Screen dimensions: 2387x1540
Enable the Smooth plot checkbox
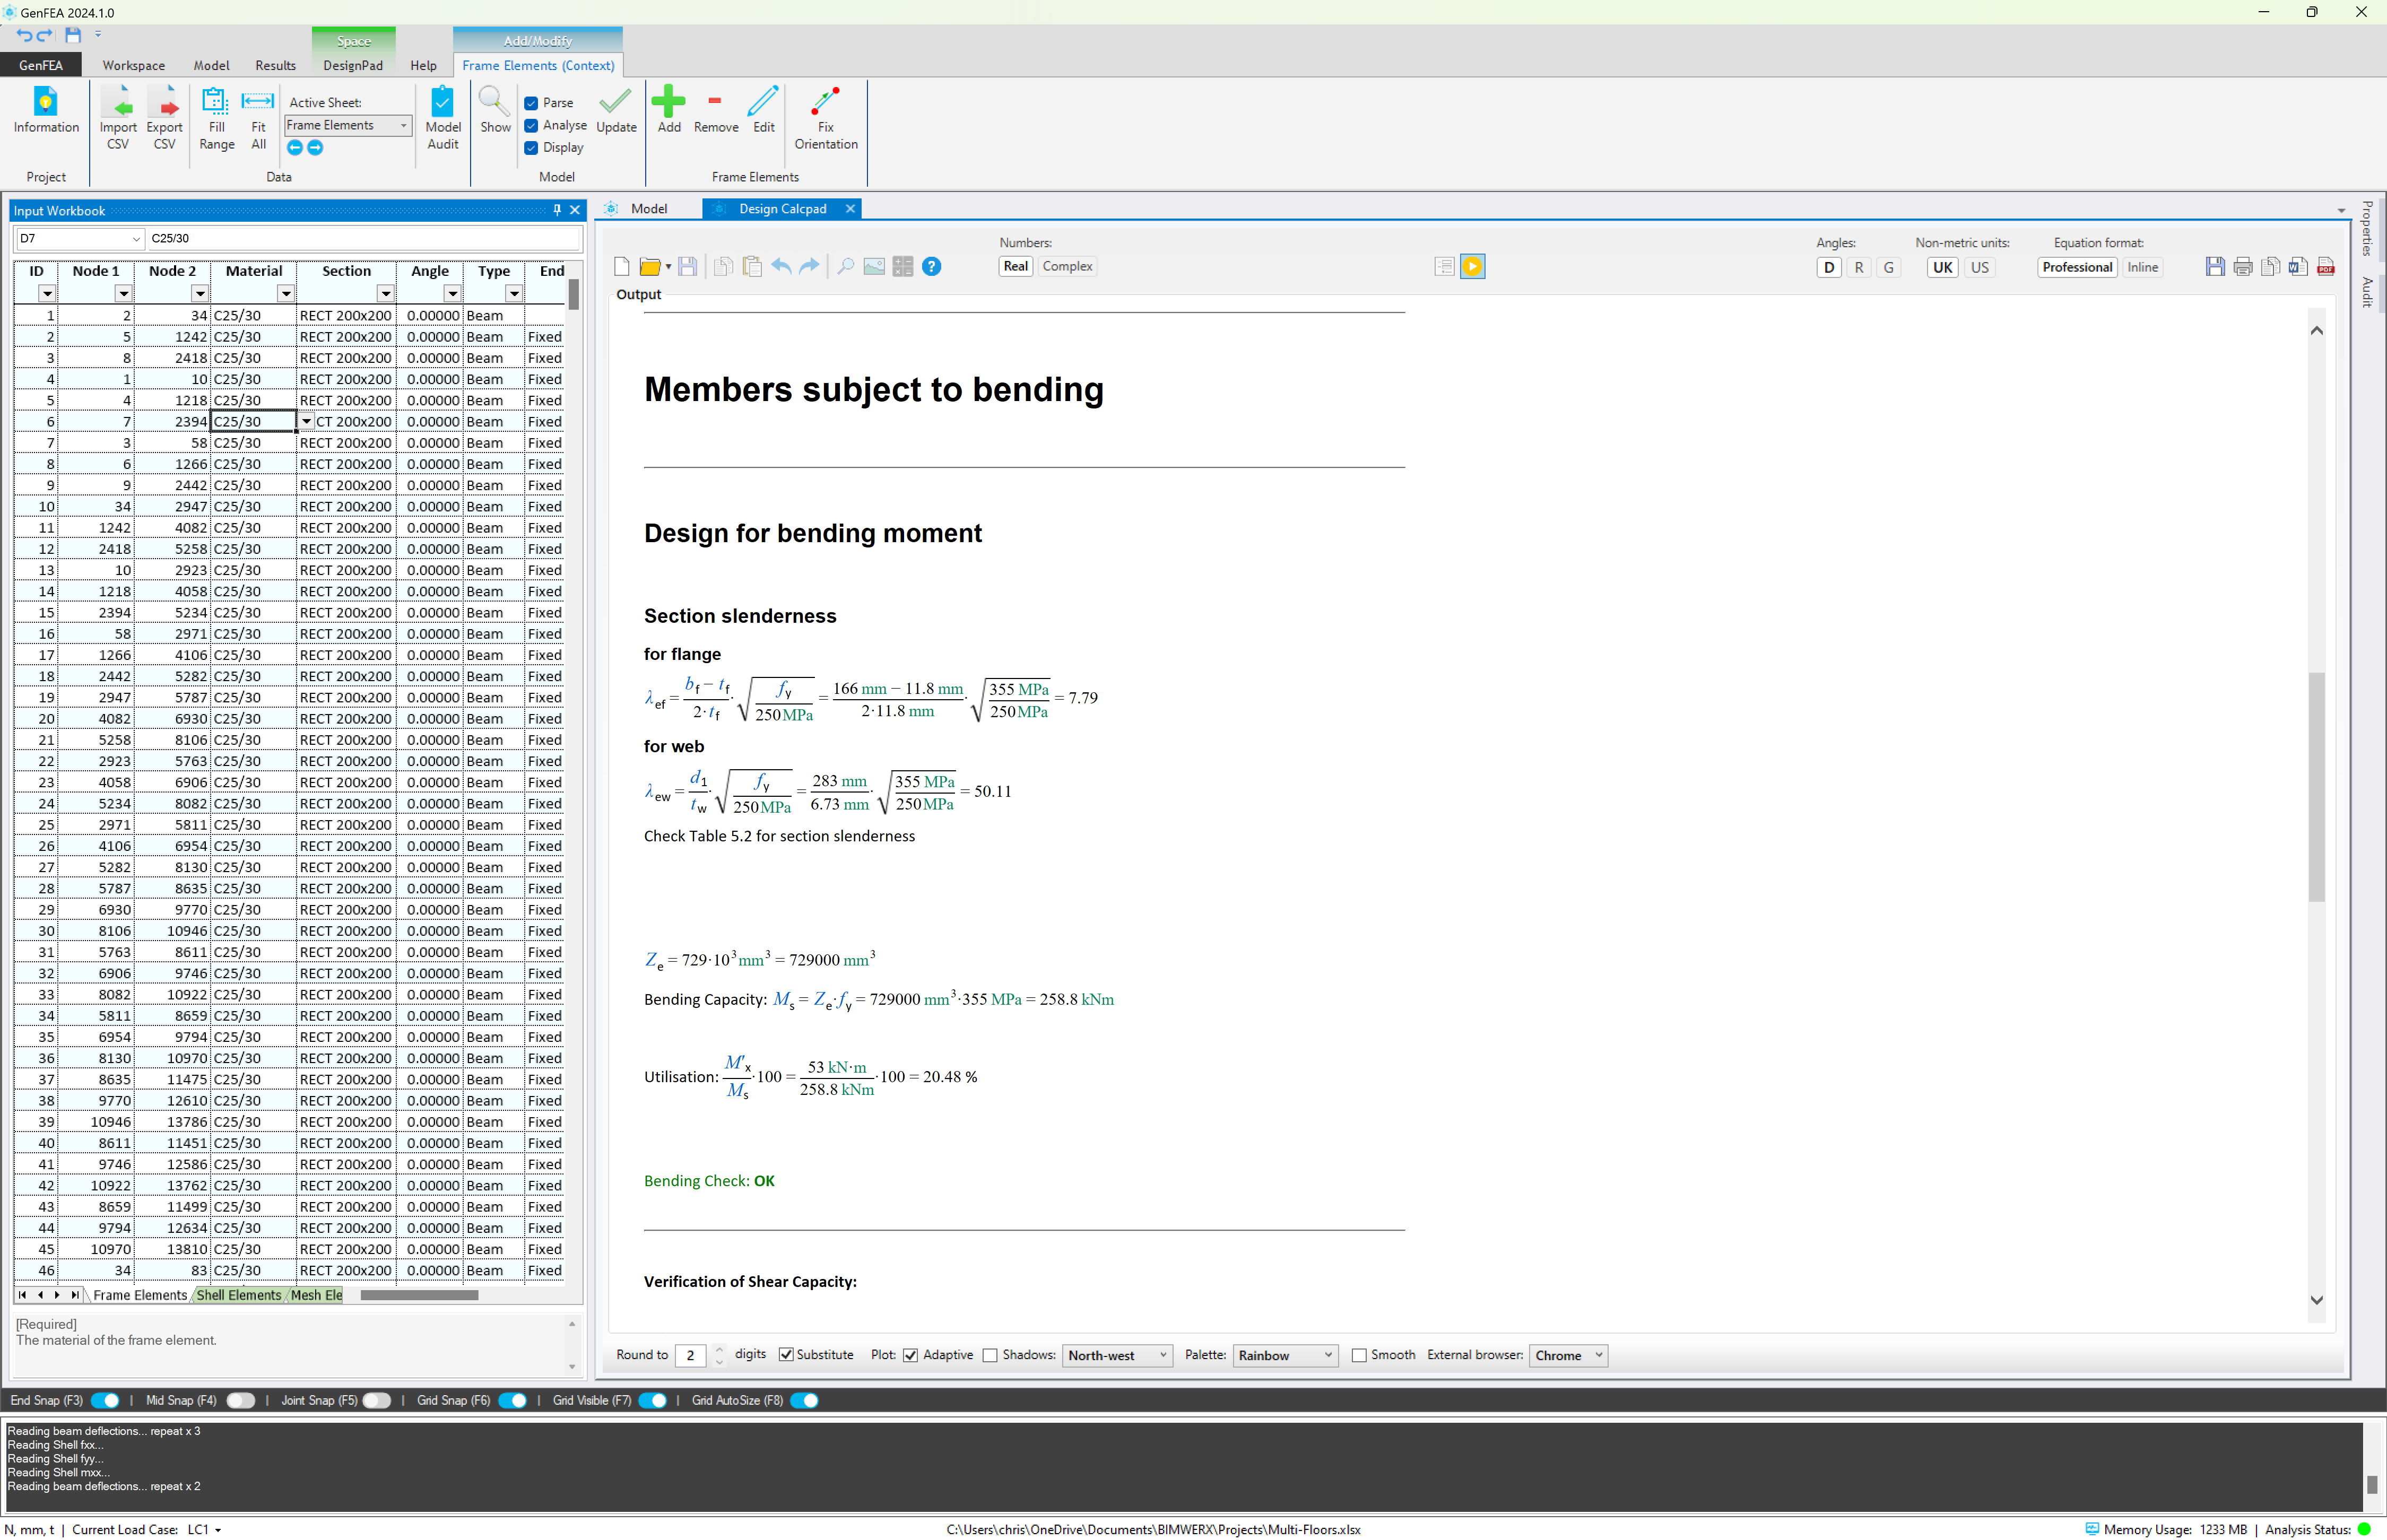tap(1359, 1355)
